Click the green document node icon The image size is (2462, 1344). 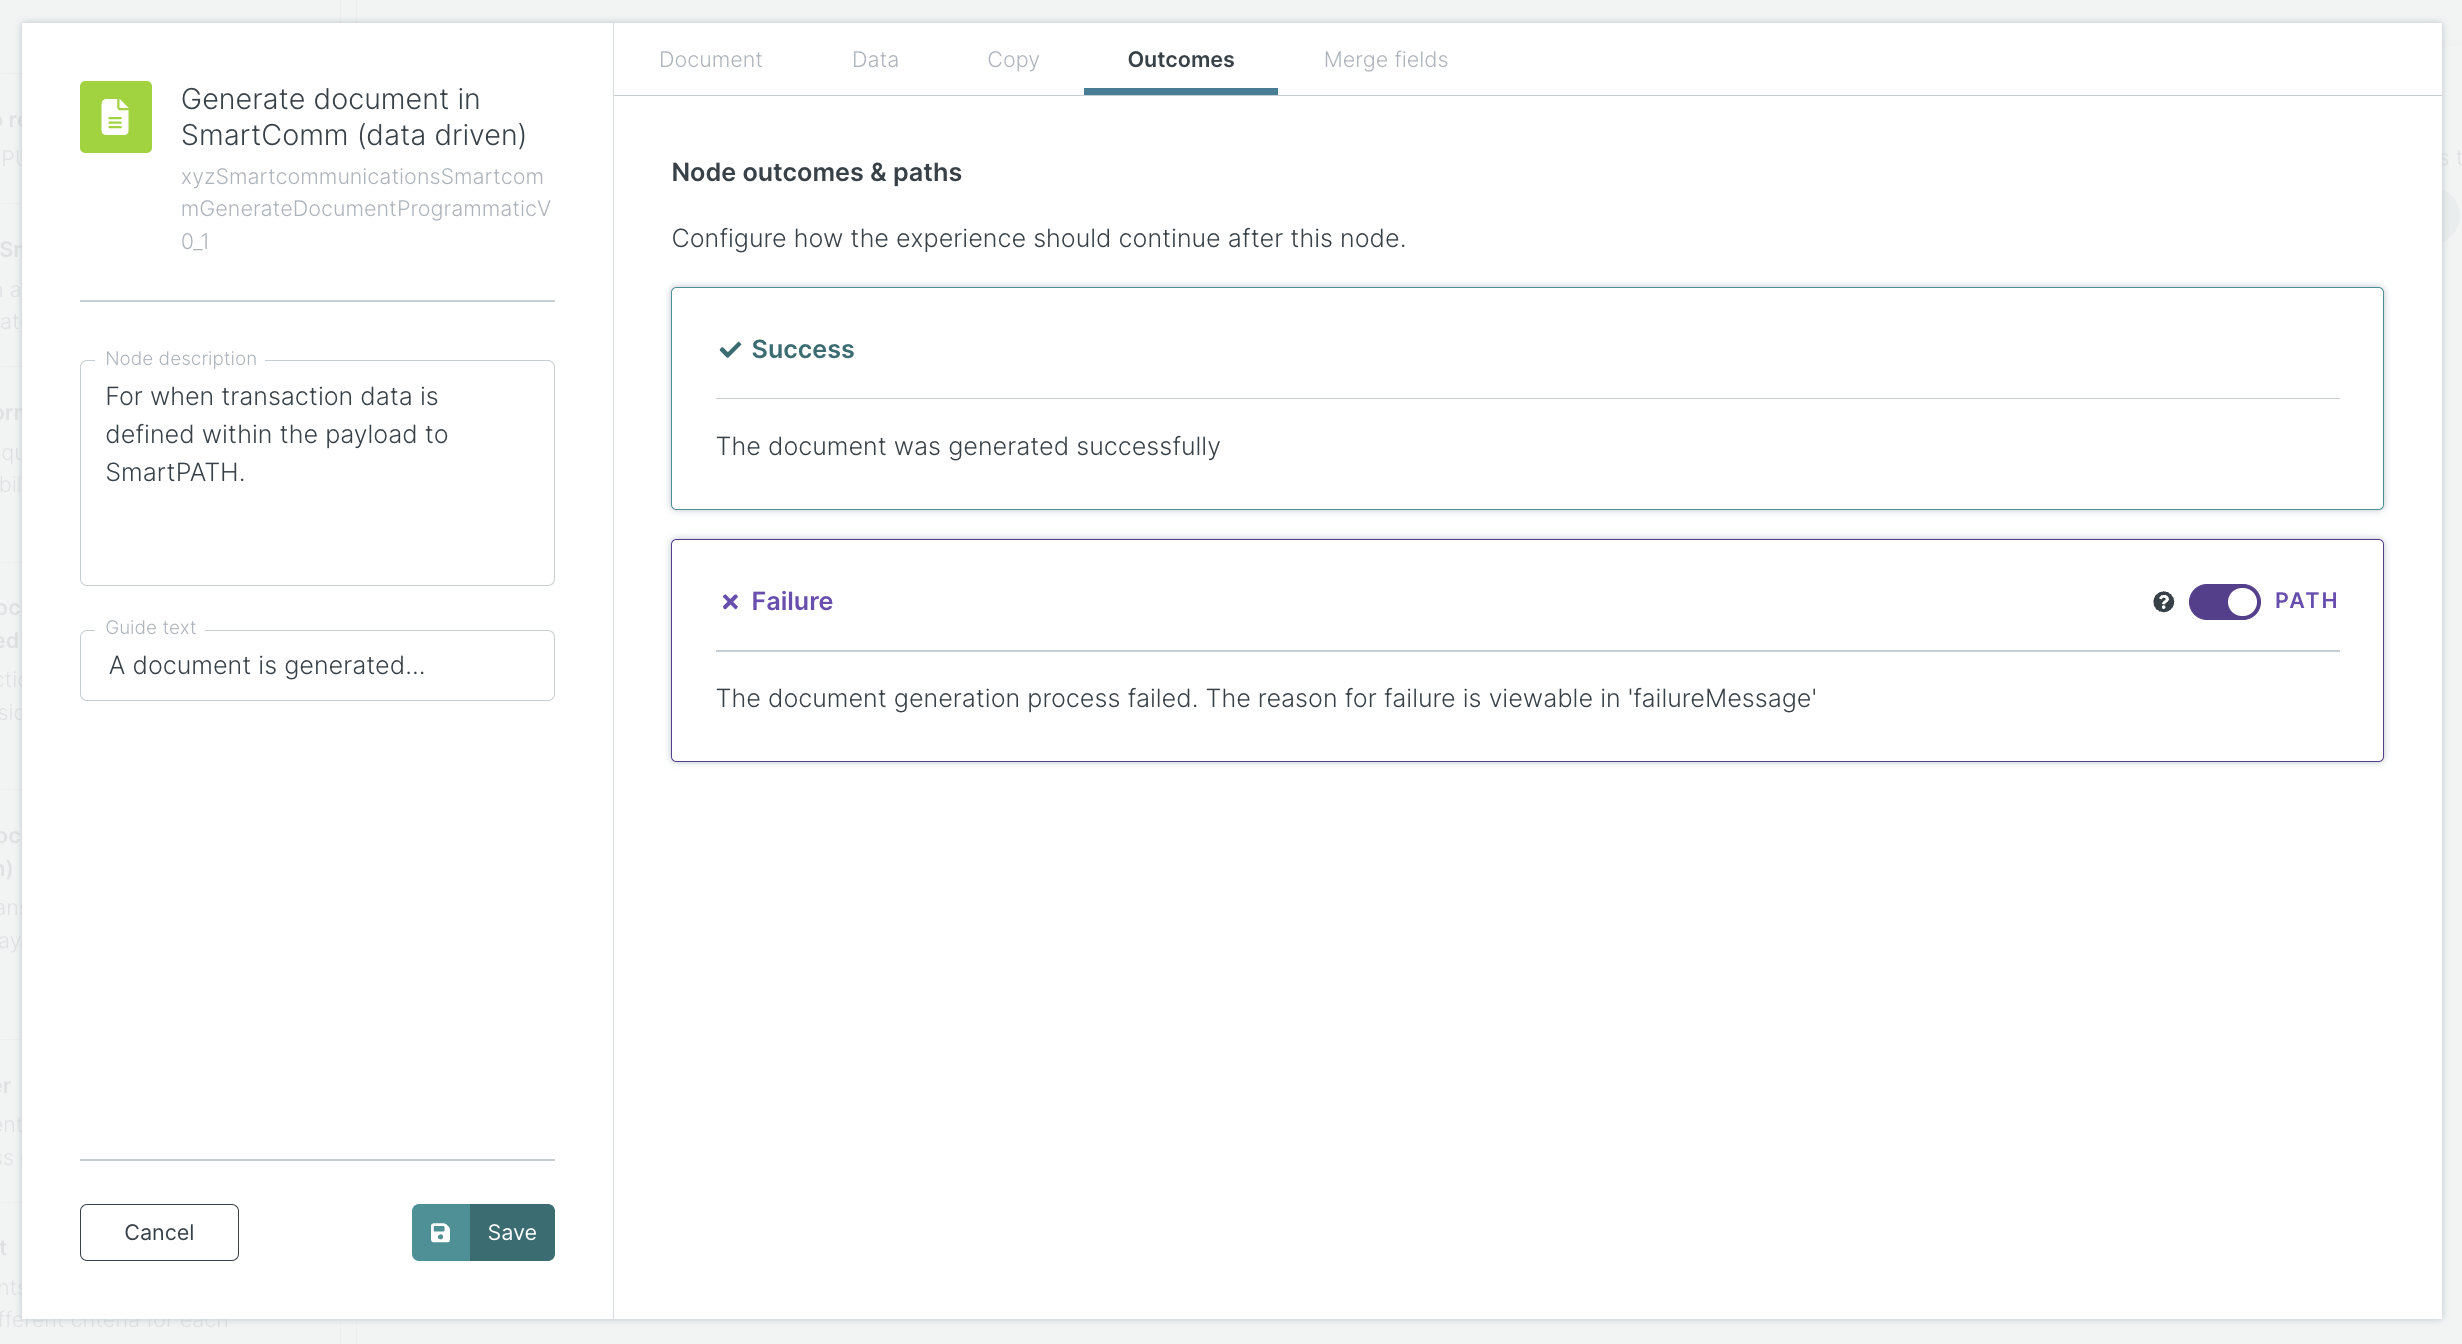click(x=116, y=117)
